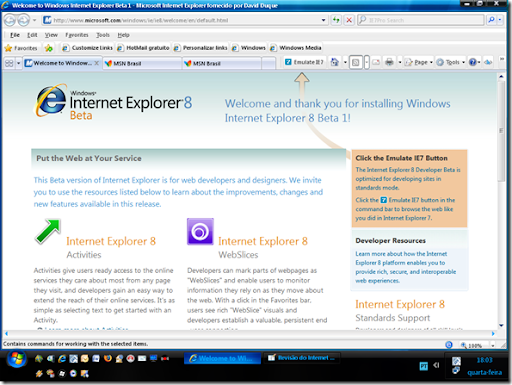Close the Welcome to Windows tab
Image resolution: width=512 pixels, height=385 pixels.
[x=96, y=63]
